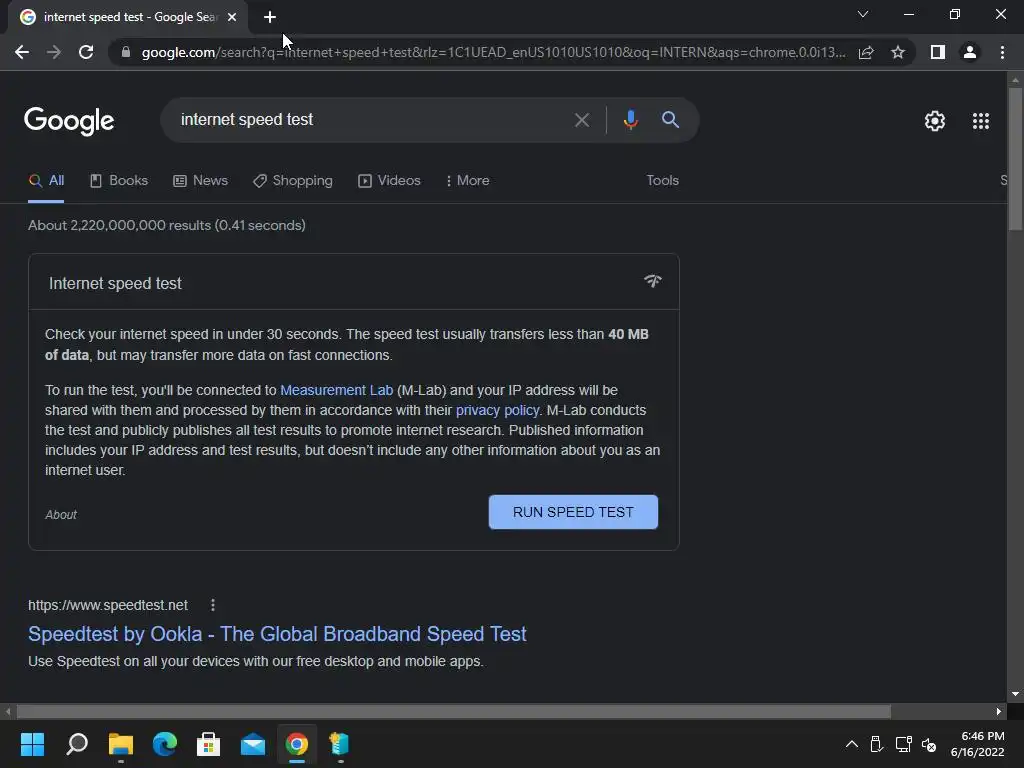This screenshot has width=1024, height=768.
Task: Bookmark this page with the star icon
Action: (x=898, y=52)
